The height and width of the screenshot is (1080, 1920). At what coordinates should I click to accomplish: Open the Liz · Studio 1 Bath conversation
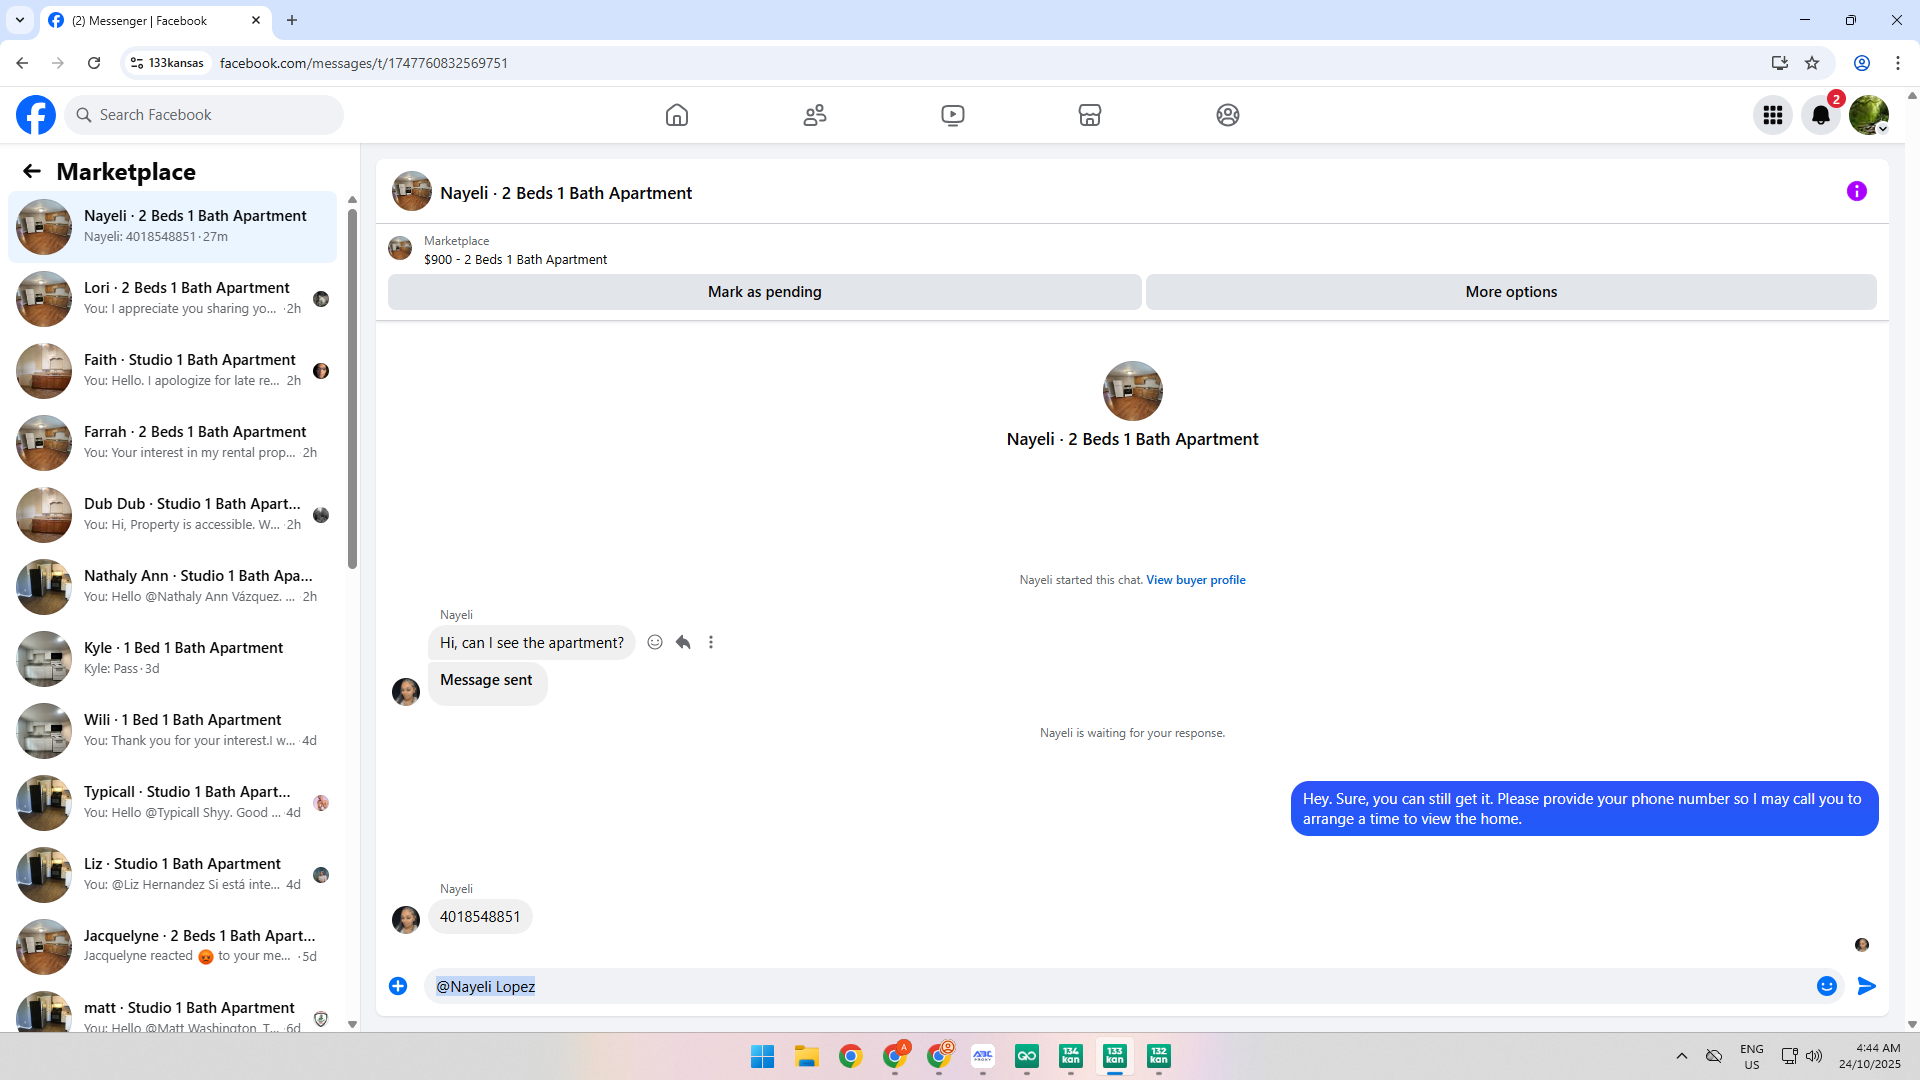click(173, 875)
